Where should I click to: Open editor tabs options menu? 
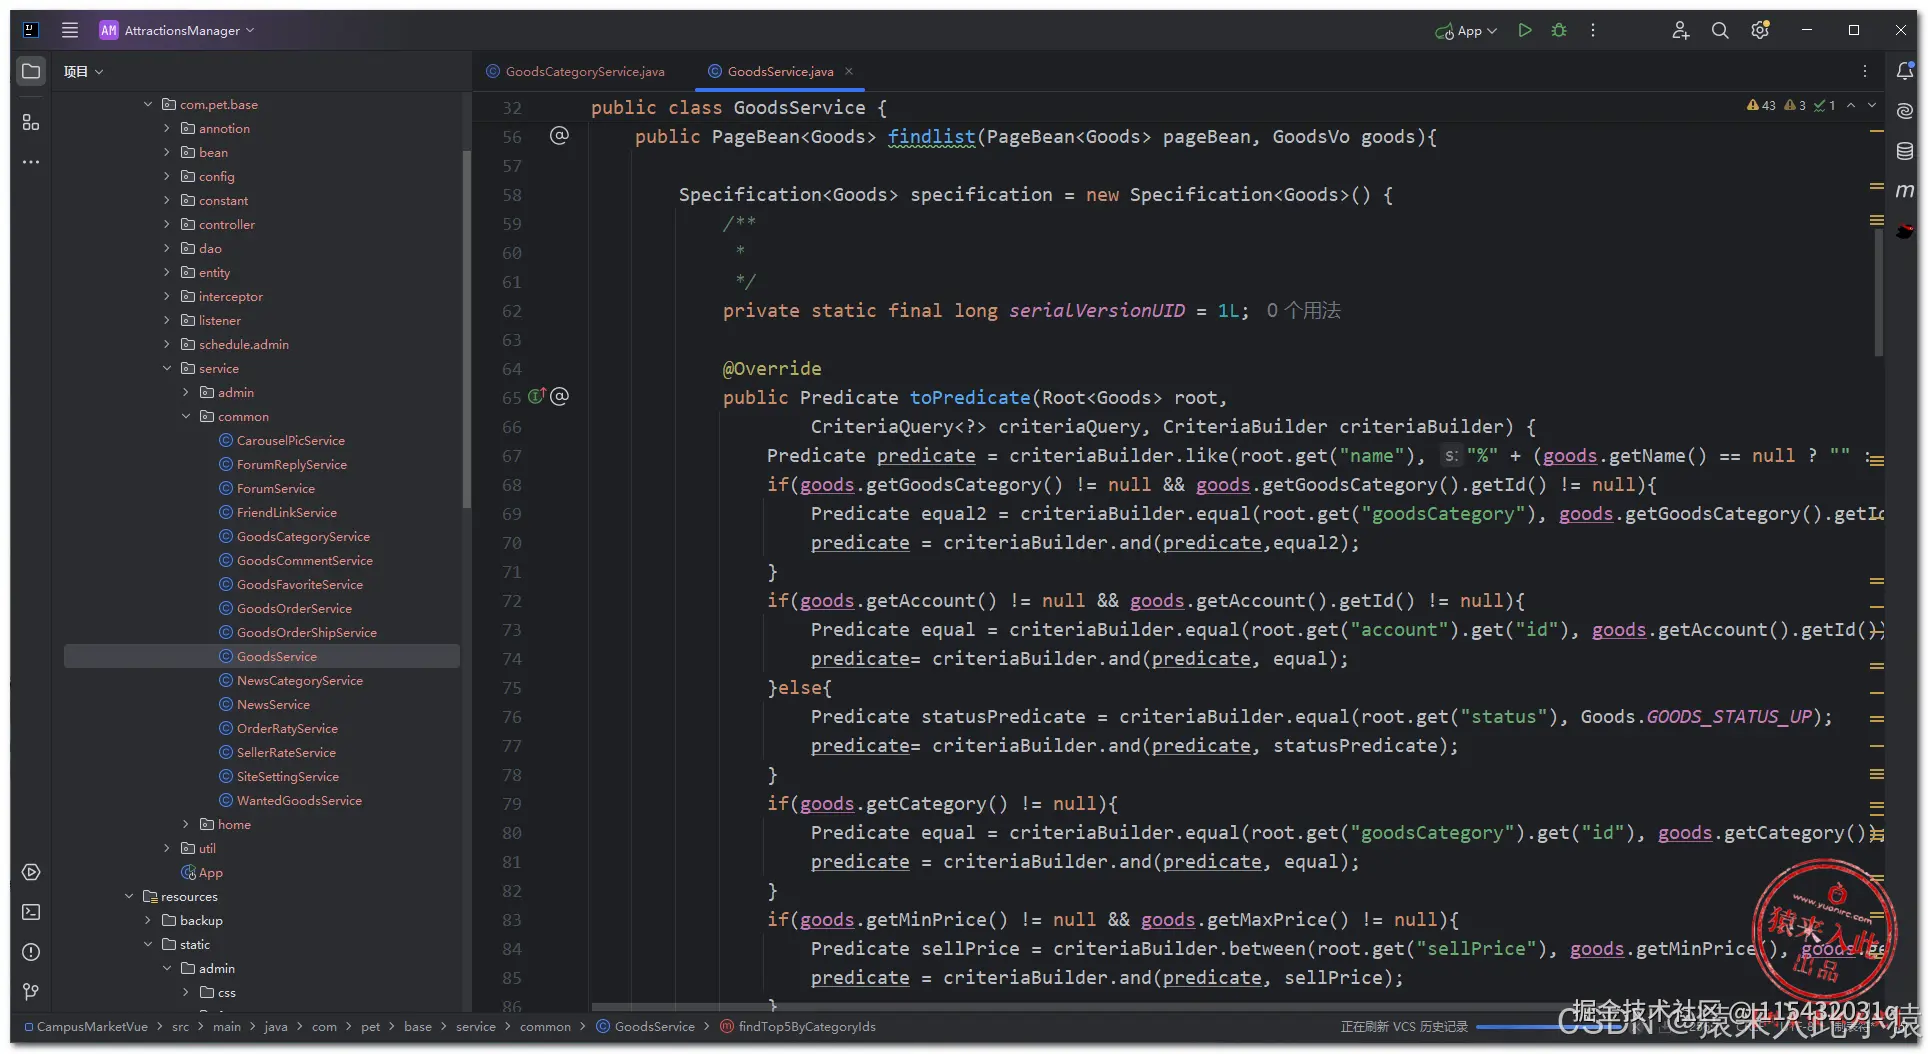click(x=1865, y=71)
